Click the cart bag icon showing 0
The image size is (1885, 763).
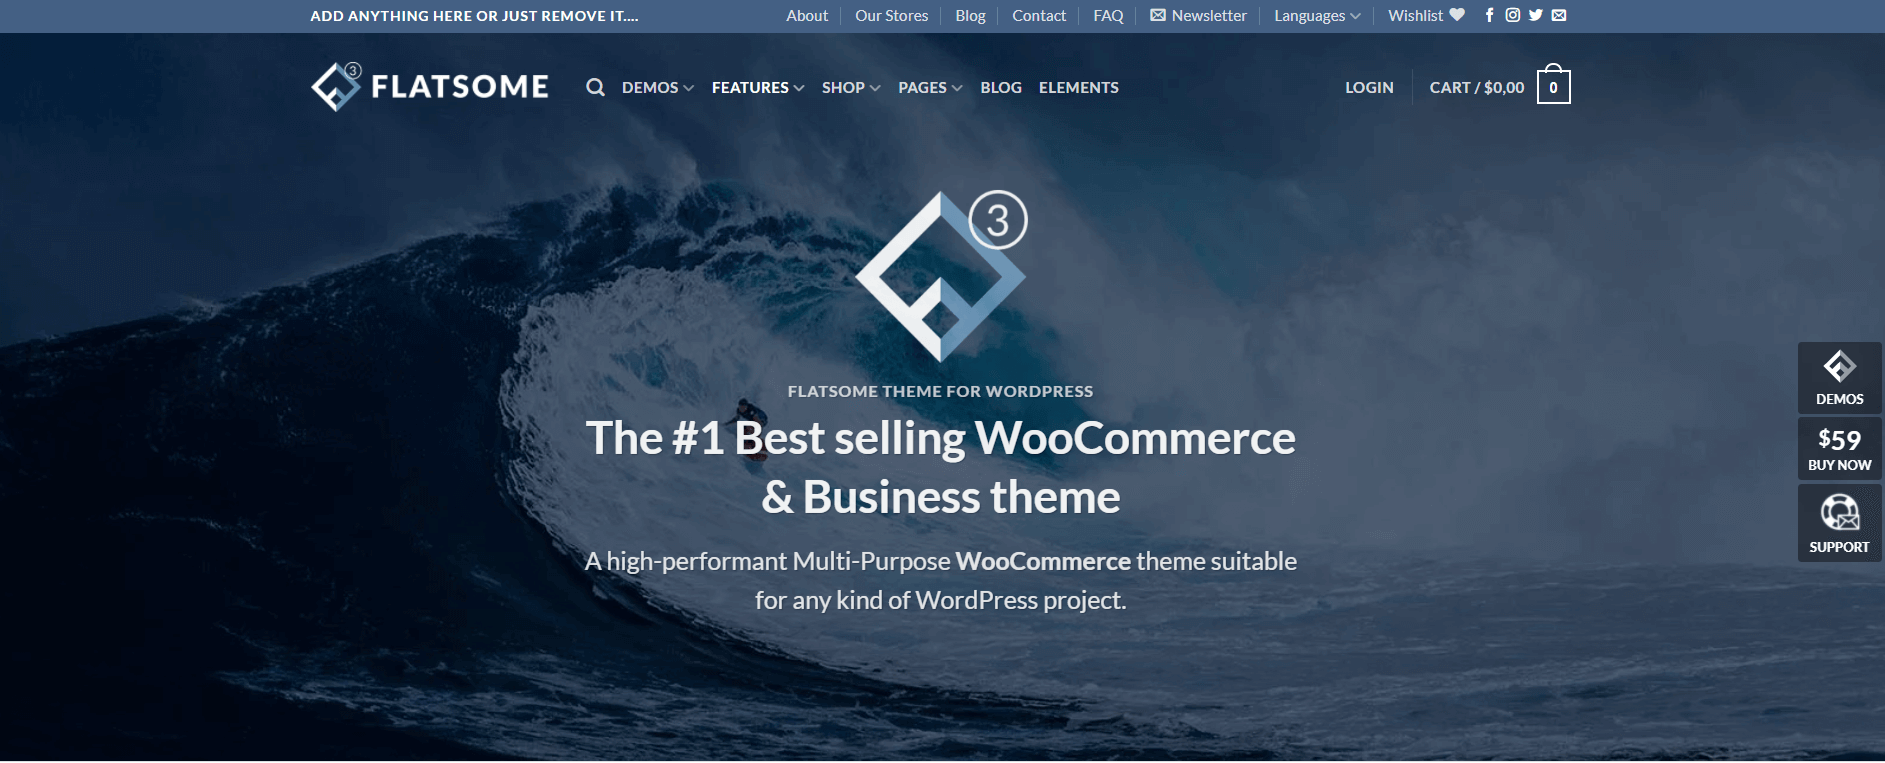[1553, 85]
